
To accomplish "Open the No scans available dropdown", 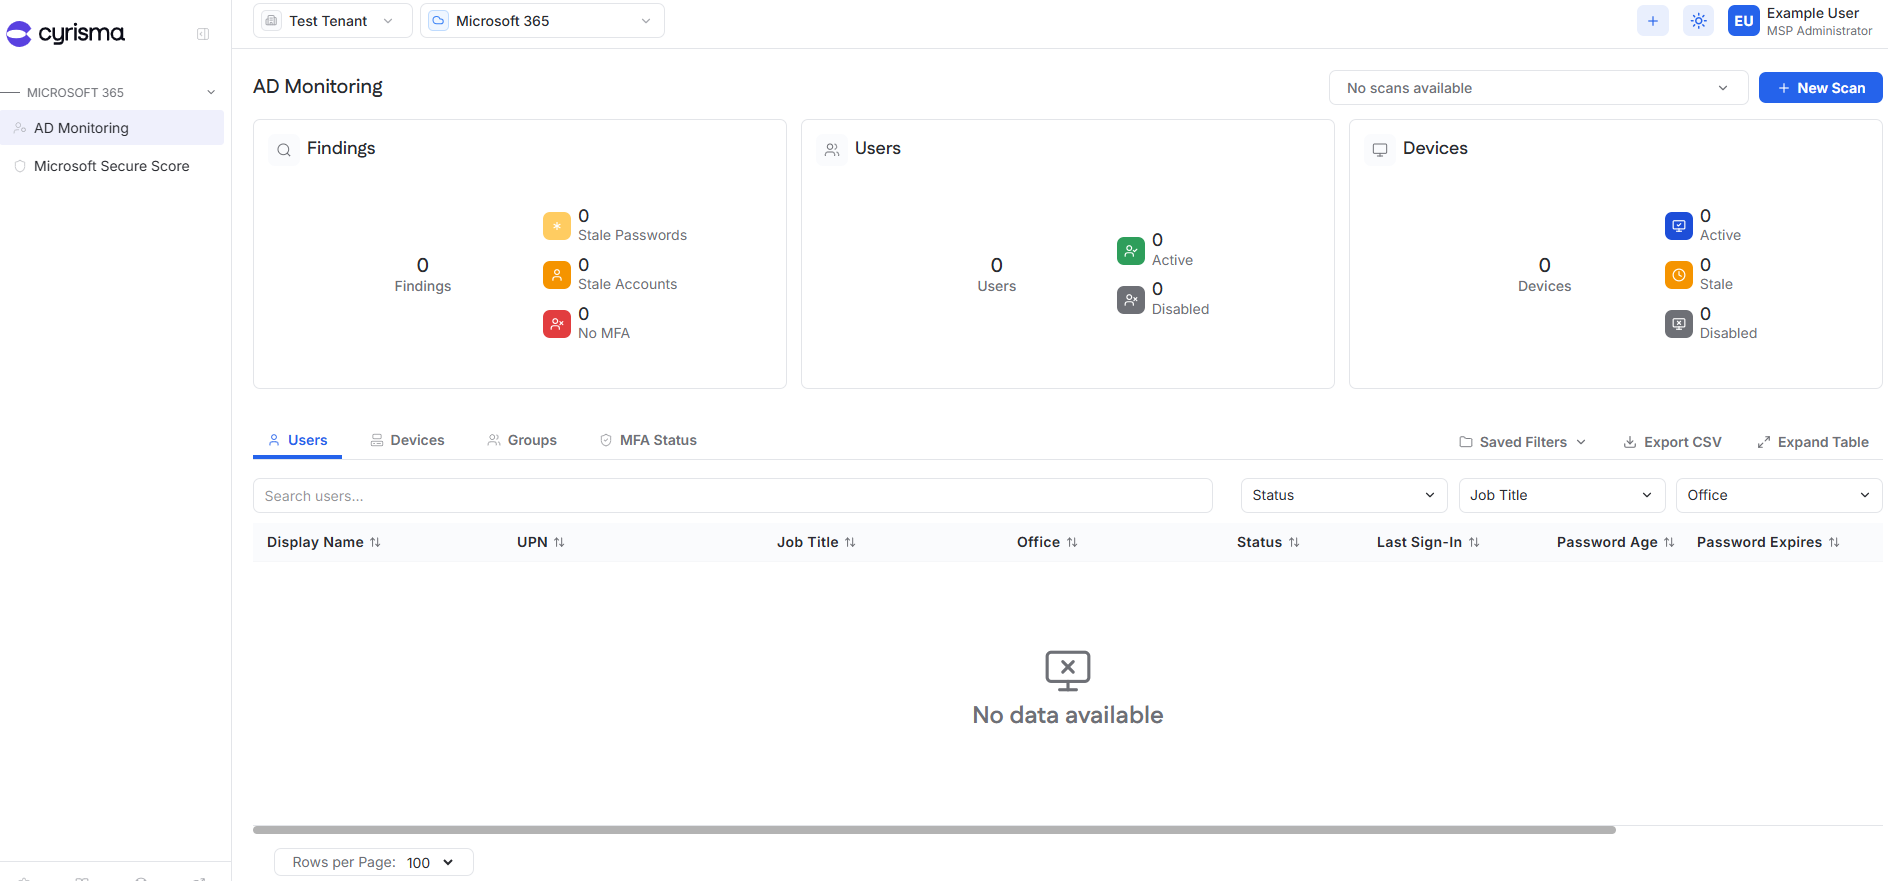I will pyautogui.click(x=1538, y=88).
